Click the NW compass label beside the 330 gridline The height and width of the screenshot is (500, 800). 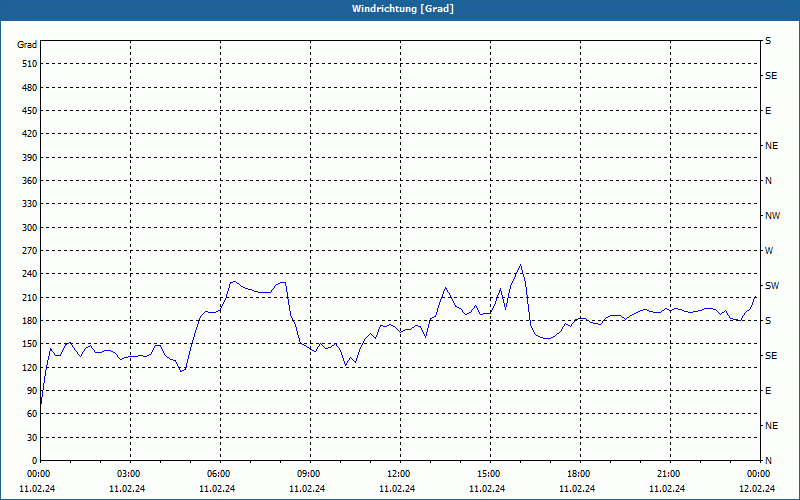772,216
